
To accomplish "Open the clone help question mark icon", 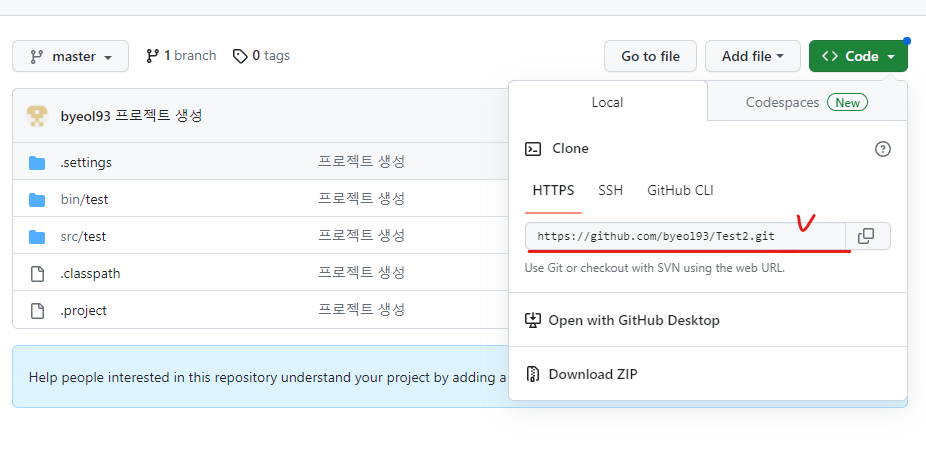I will tap(882, 149).
